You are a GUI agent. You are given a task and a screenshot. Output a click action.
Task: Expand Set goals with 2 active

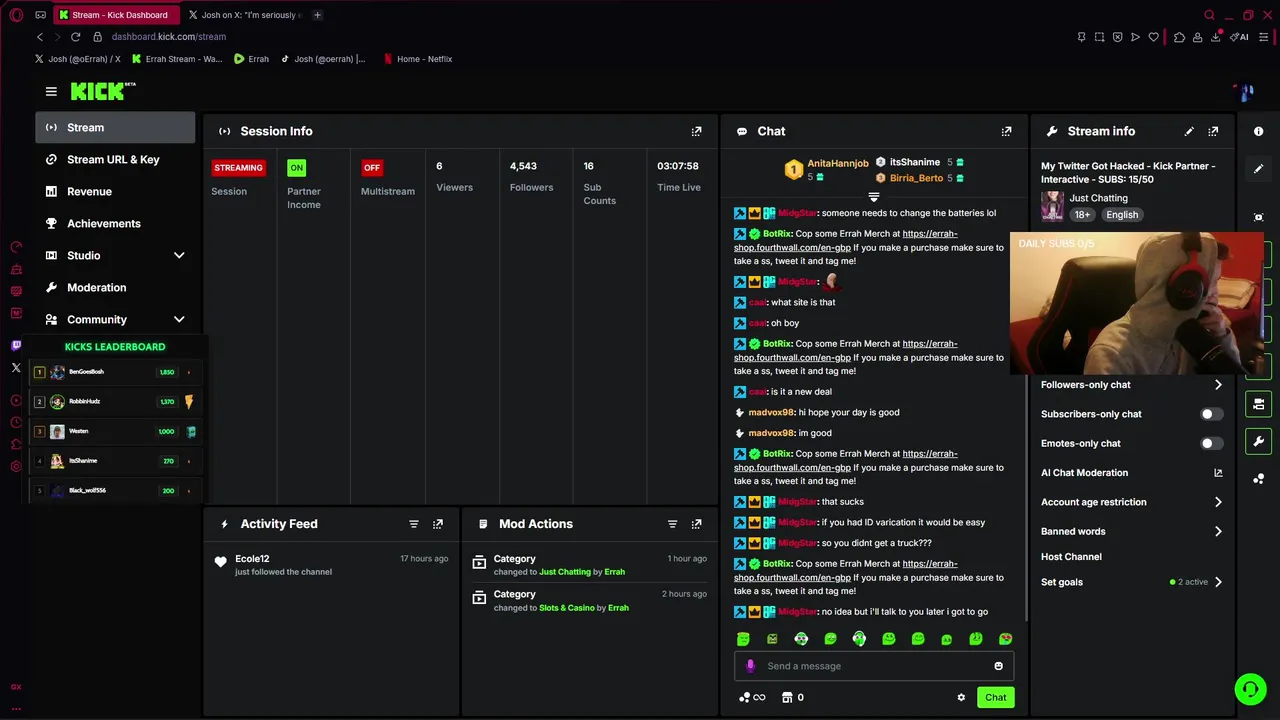pos(1131,582)
